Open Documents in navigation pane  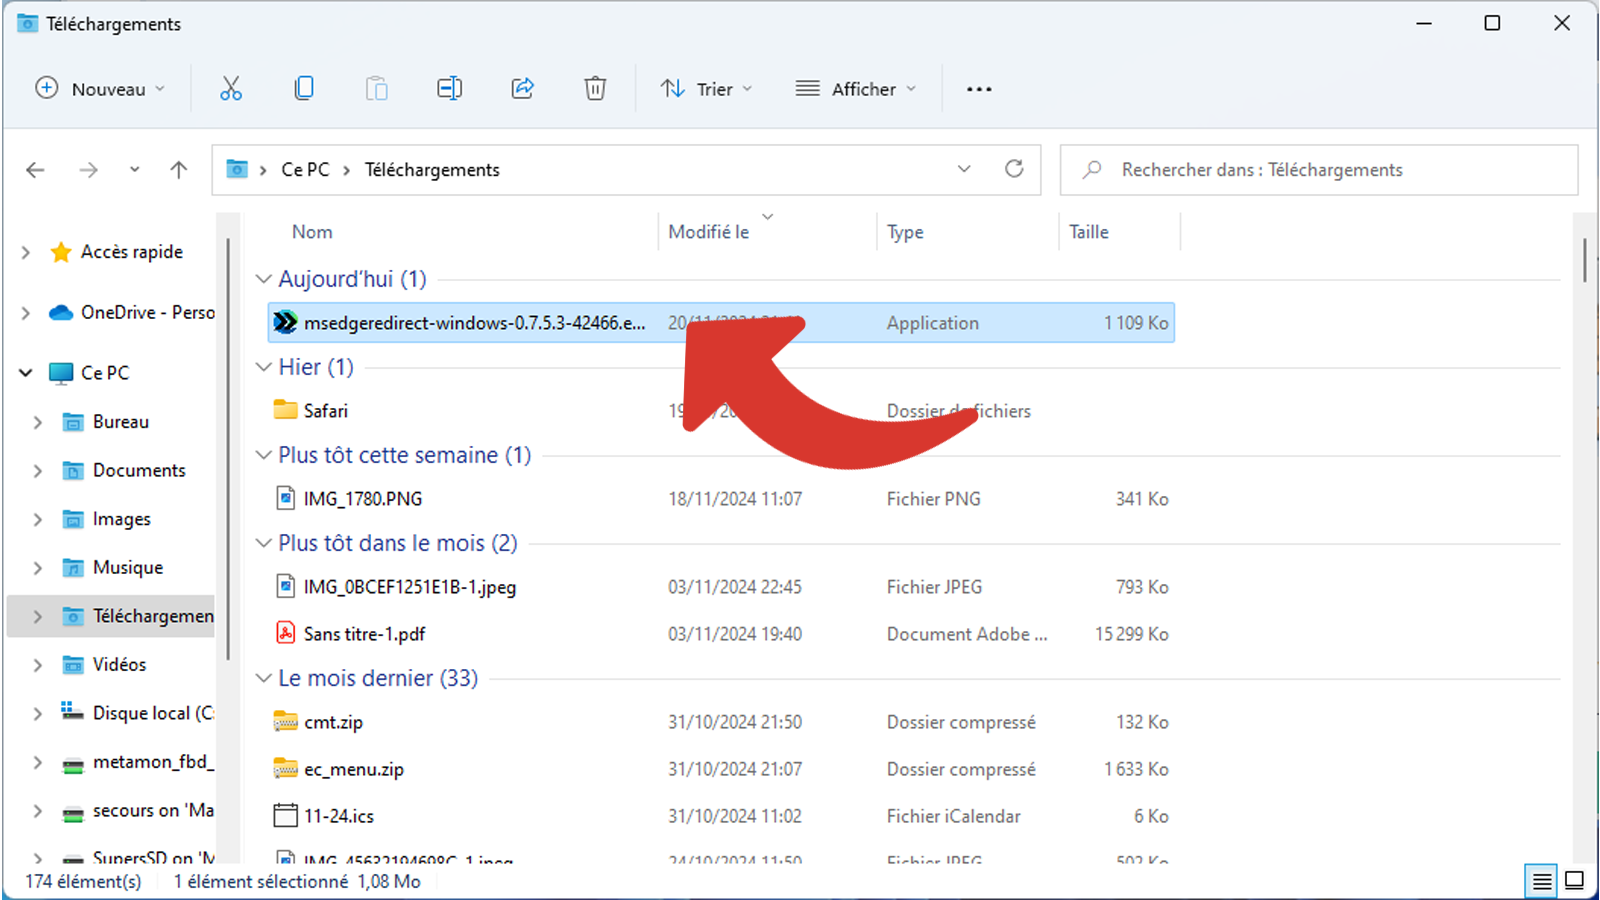(x=139, y=470)
